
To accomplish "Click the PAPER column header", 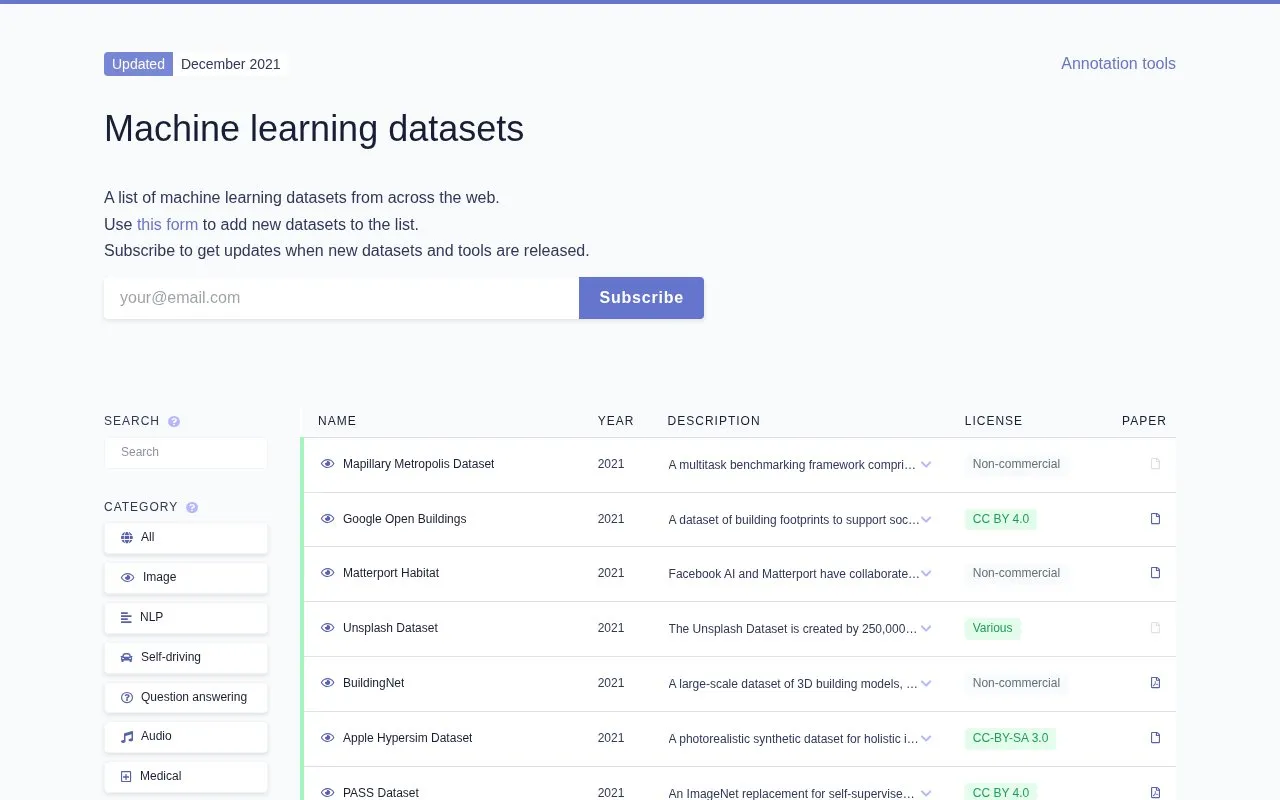I will click(1144, 421).
